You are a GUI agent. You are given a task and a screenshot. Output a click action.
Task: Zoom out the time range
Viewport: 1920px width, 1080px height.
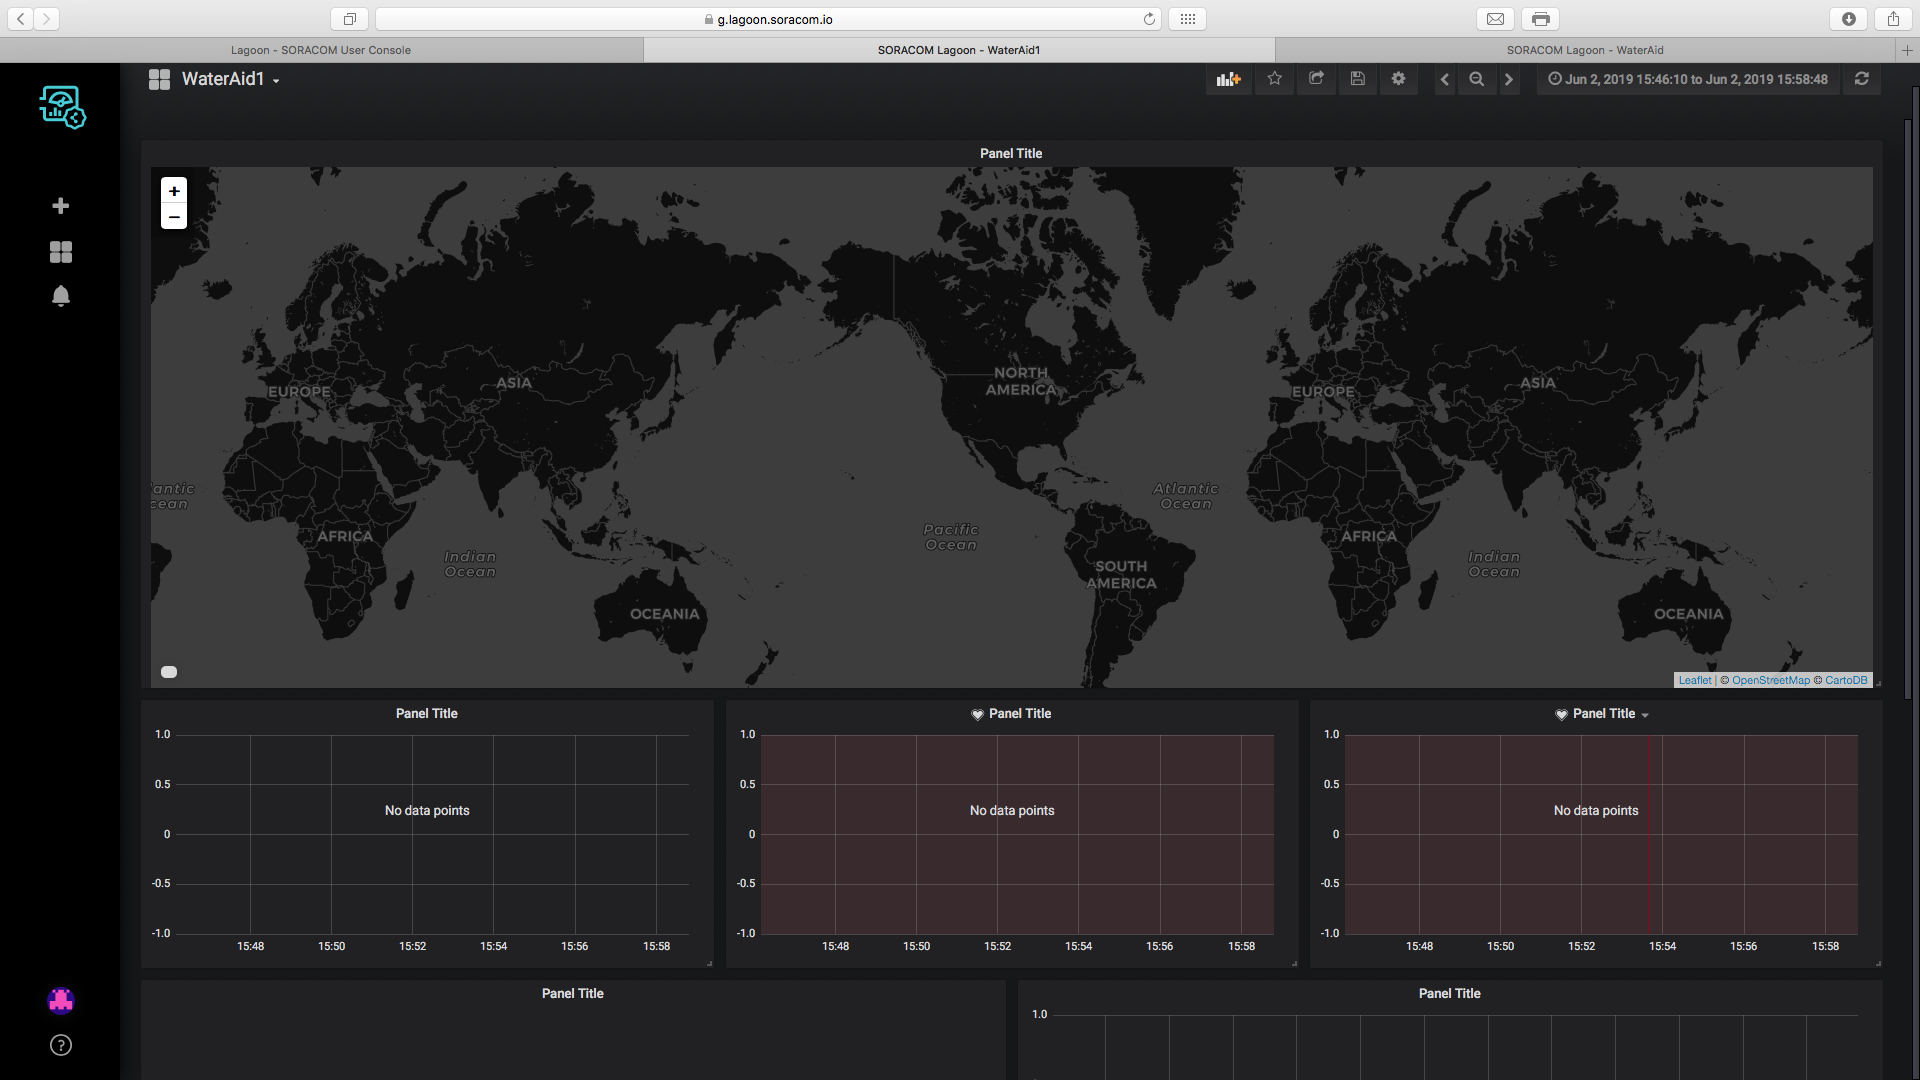[x=1476, y=79]
